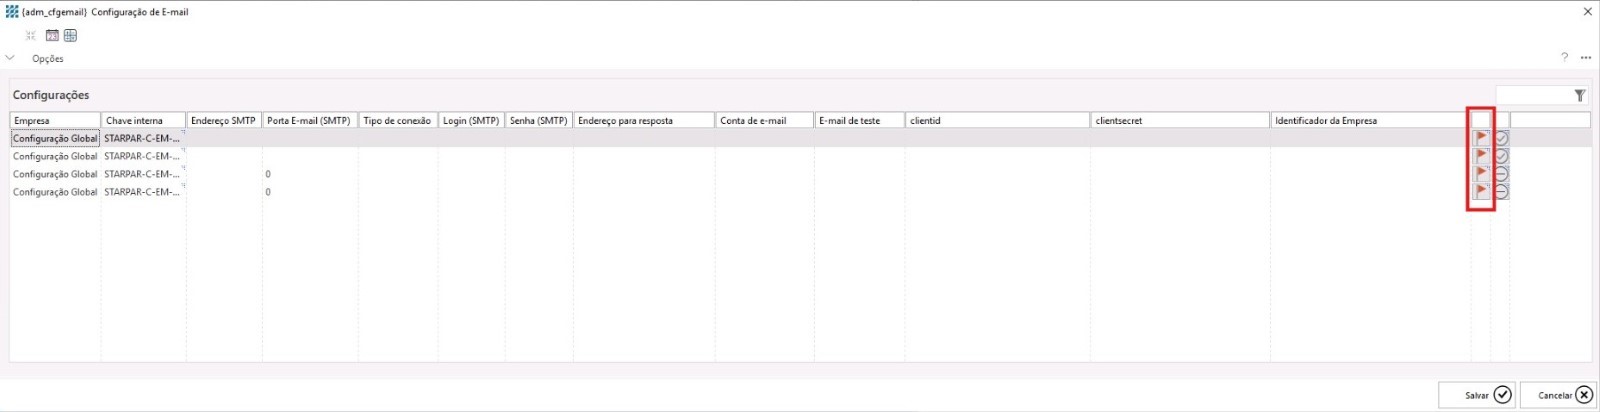1600x412 pixels.
Task: Click the Cancelar button
Action: click(x=1558, y=395)
